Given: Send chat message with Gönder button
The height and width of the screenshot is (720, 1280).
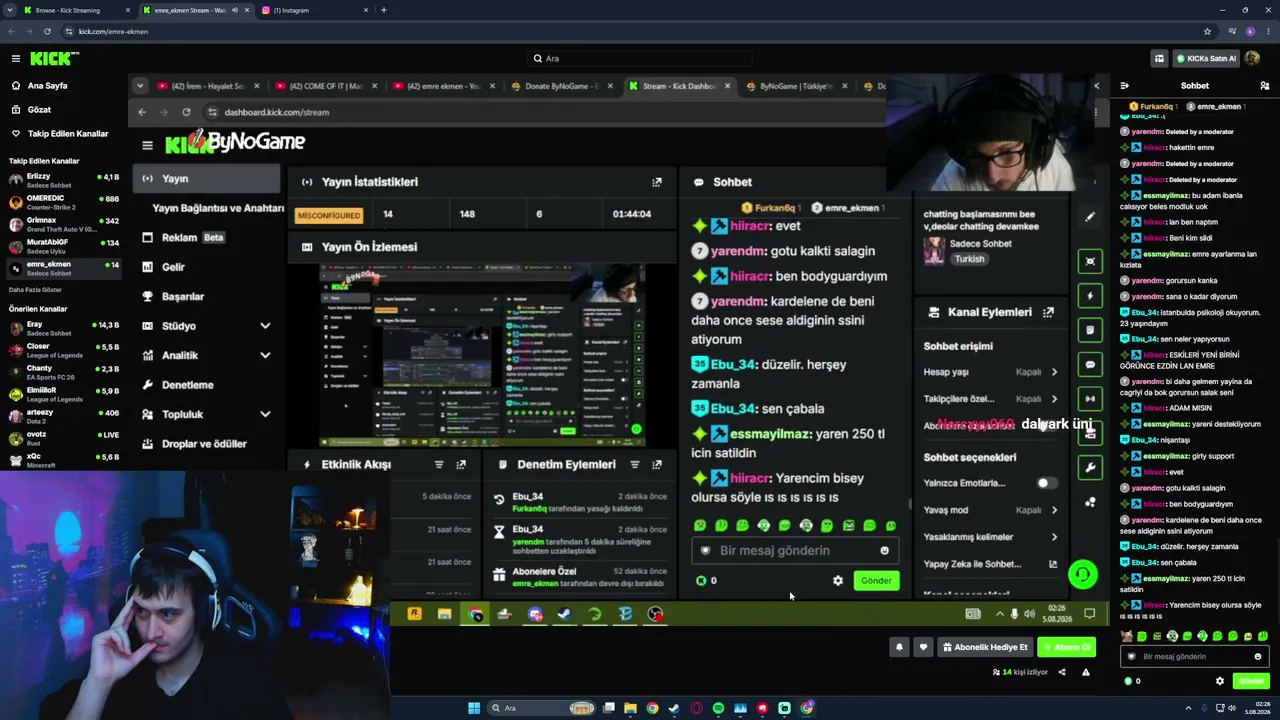Looking at the screenshot, I should tap(1251, 681).
